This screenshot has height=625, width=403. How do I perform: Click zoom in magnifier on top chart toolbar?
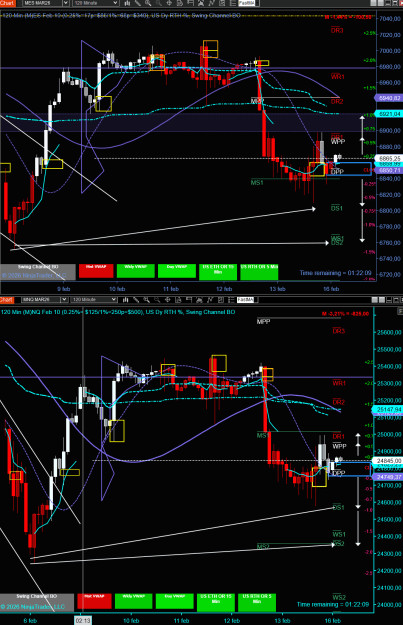click(148, 3)
